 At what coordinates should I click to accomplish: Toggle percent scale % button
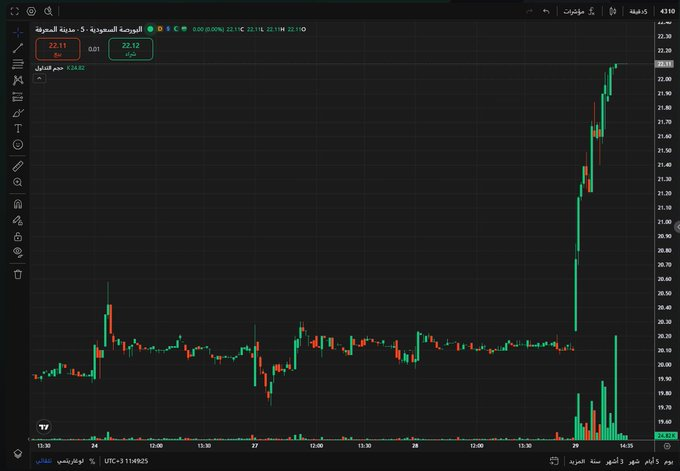coord(92,461)
